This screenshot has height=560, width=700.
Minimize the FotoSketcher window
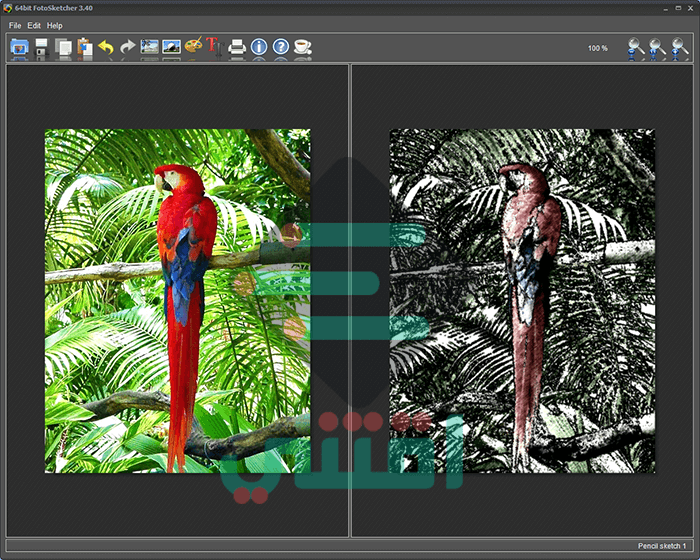click(666, 8)
